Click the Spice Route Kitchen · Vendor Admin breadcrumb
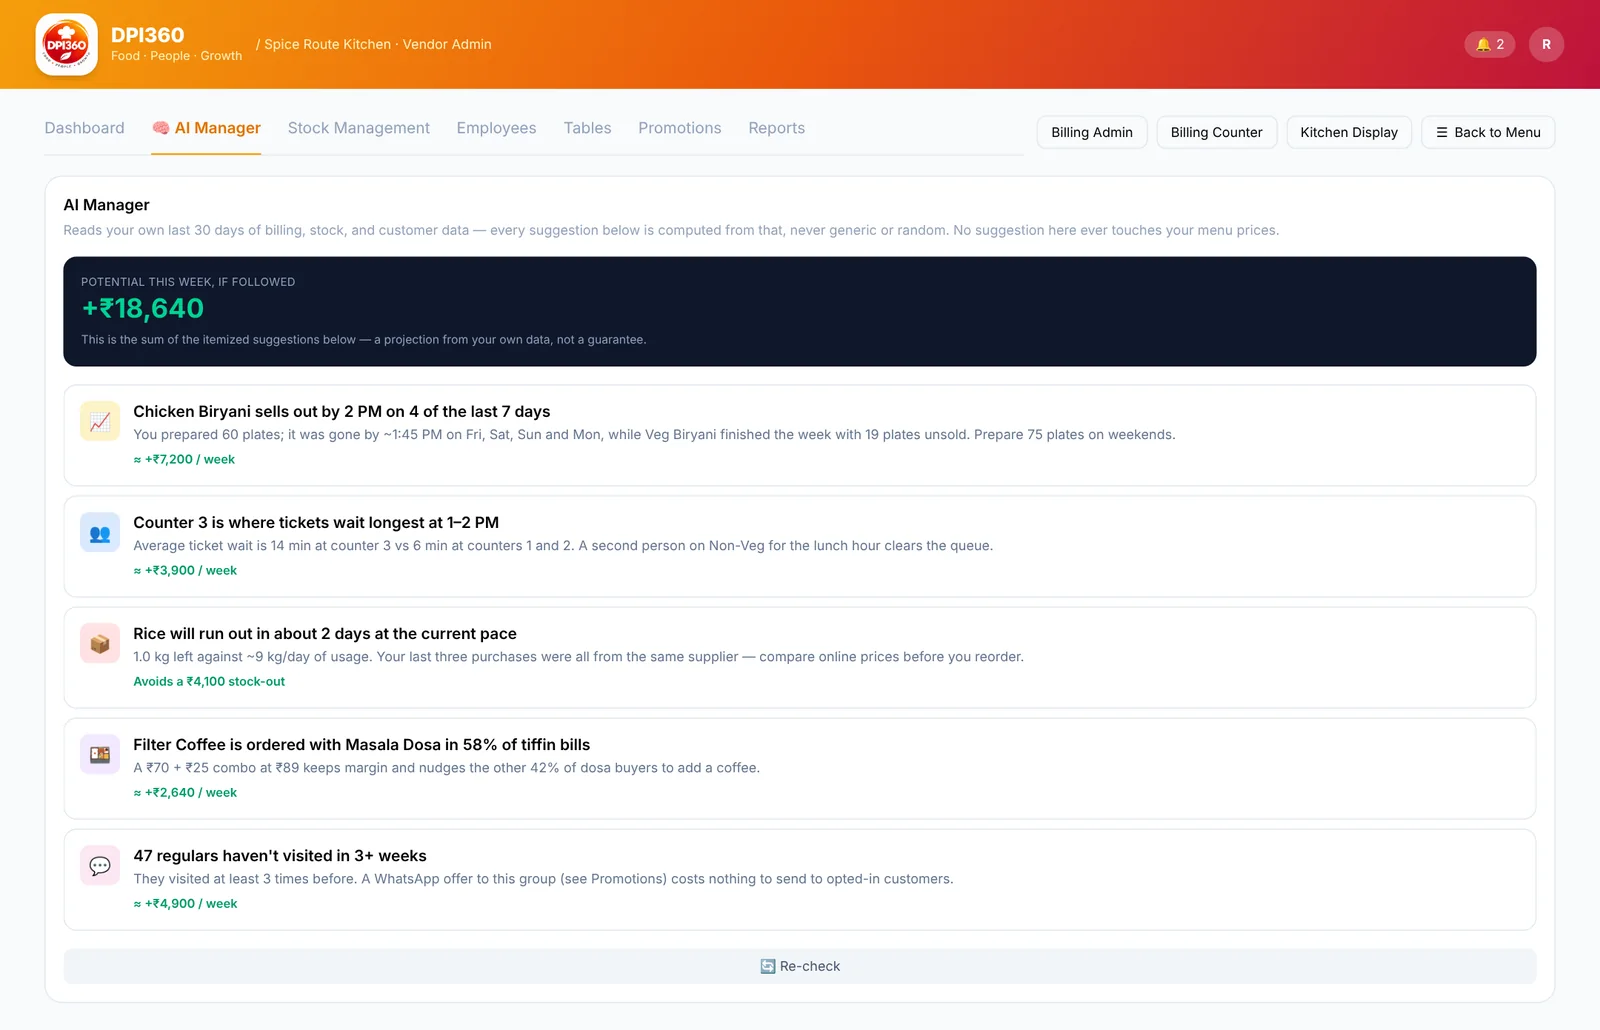1600x1030 pixels. (378, 44)
